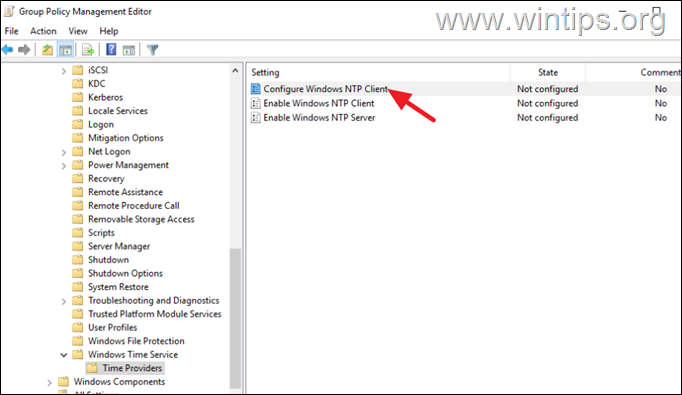682x395 pixels.
Task: Open the View menu
Action: [78, 31]
